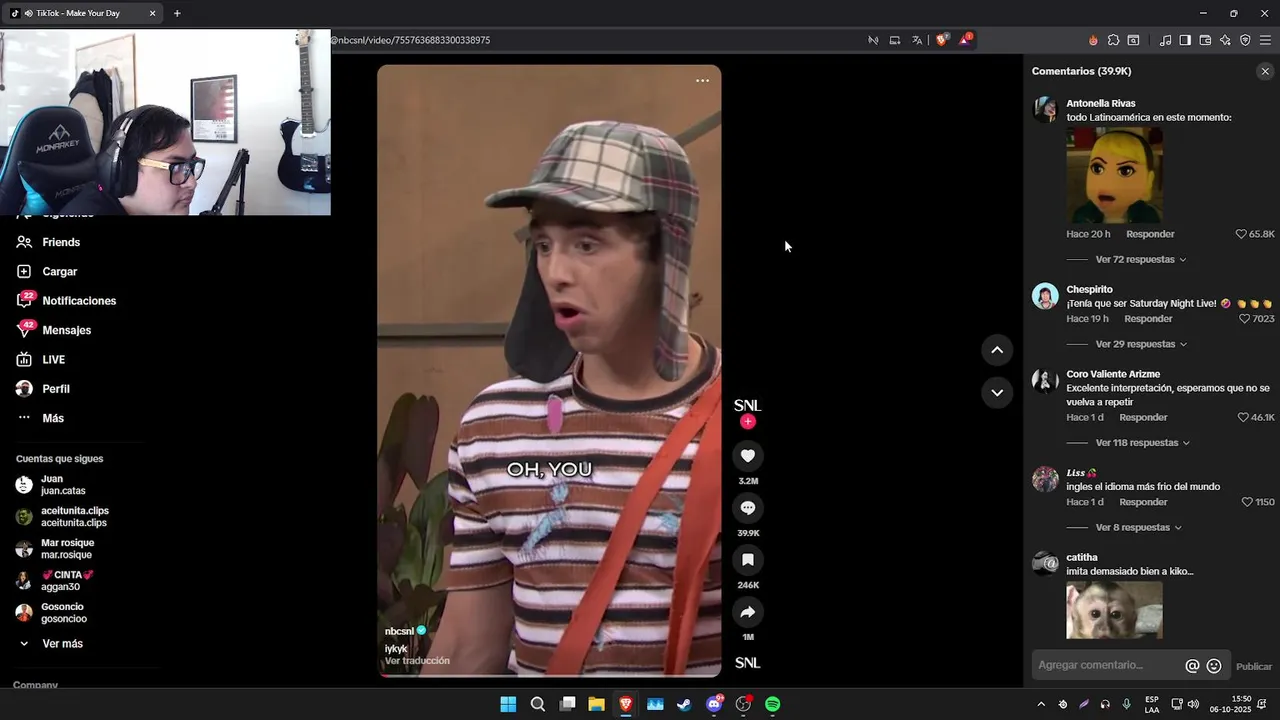Go to previous video with up arrow
The width and height of the screenshot is (1280, 720).
click(997, 350)
